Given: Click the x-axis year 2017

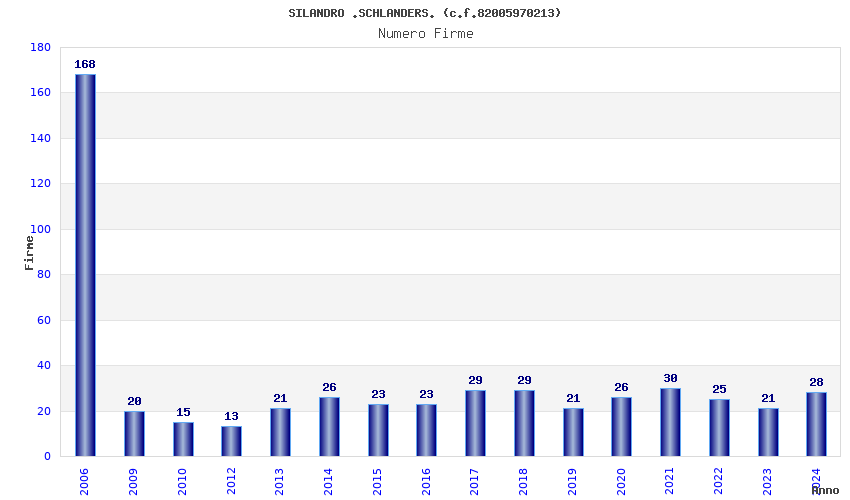Looking at the screenshot, I should point(474,482).
